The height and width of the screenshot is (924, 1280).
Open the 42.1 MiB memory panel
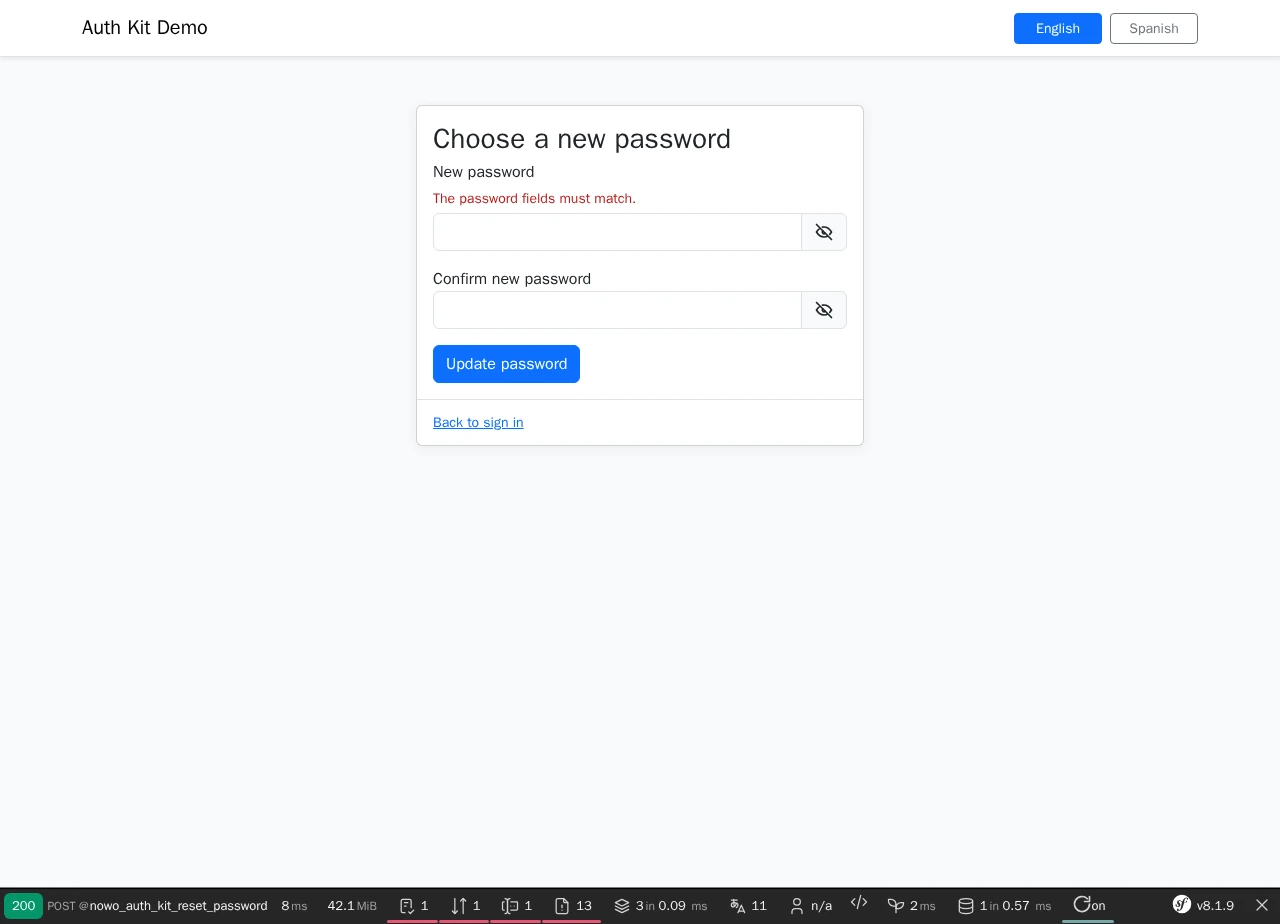click(x=352, y=906)
